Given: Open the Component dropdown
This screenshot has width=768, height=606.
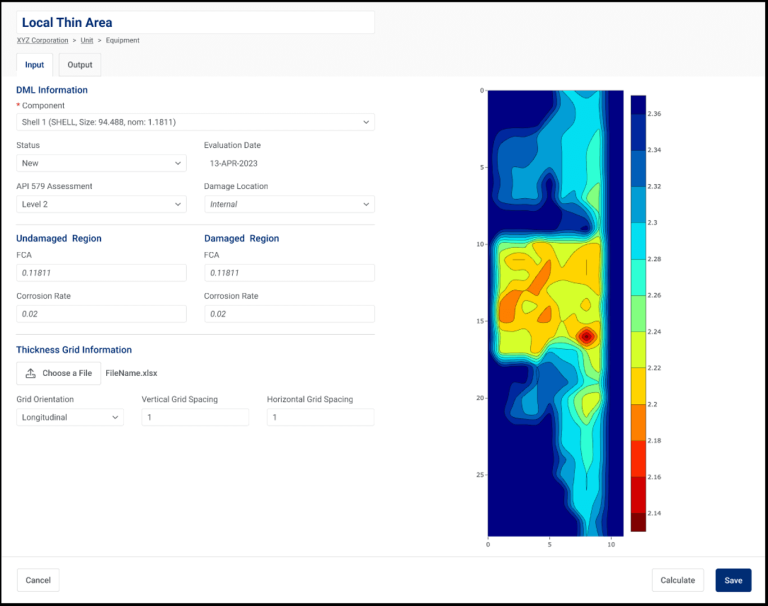Looking at the screenshot, I should click(x=195, y=122).
